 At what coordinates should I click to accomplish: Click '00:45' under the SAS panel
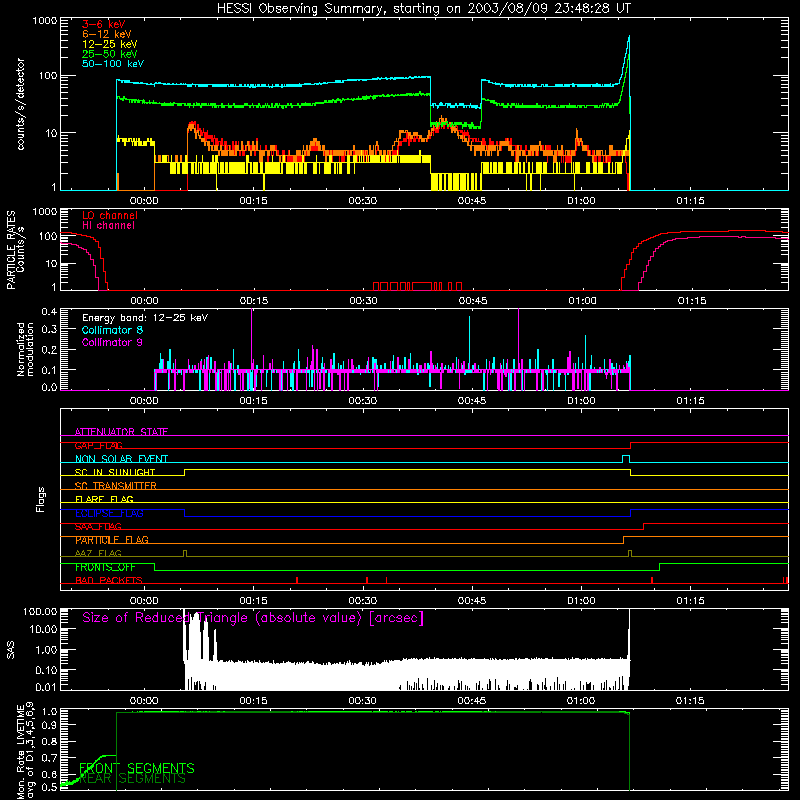pos(472,701)
